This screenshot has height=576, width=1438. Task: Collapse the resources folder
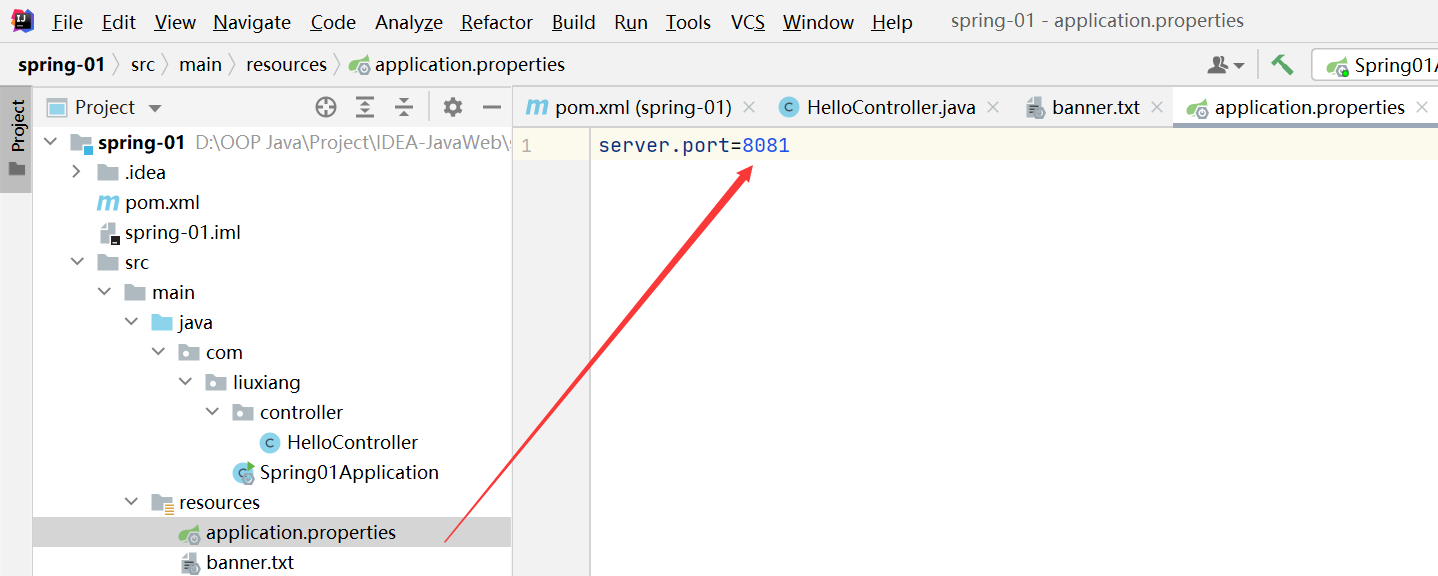131,502
